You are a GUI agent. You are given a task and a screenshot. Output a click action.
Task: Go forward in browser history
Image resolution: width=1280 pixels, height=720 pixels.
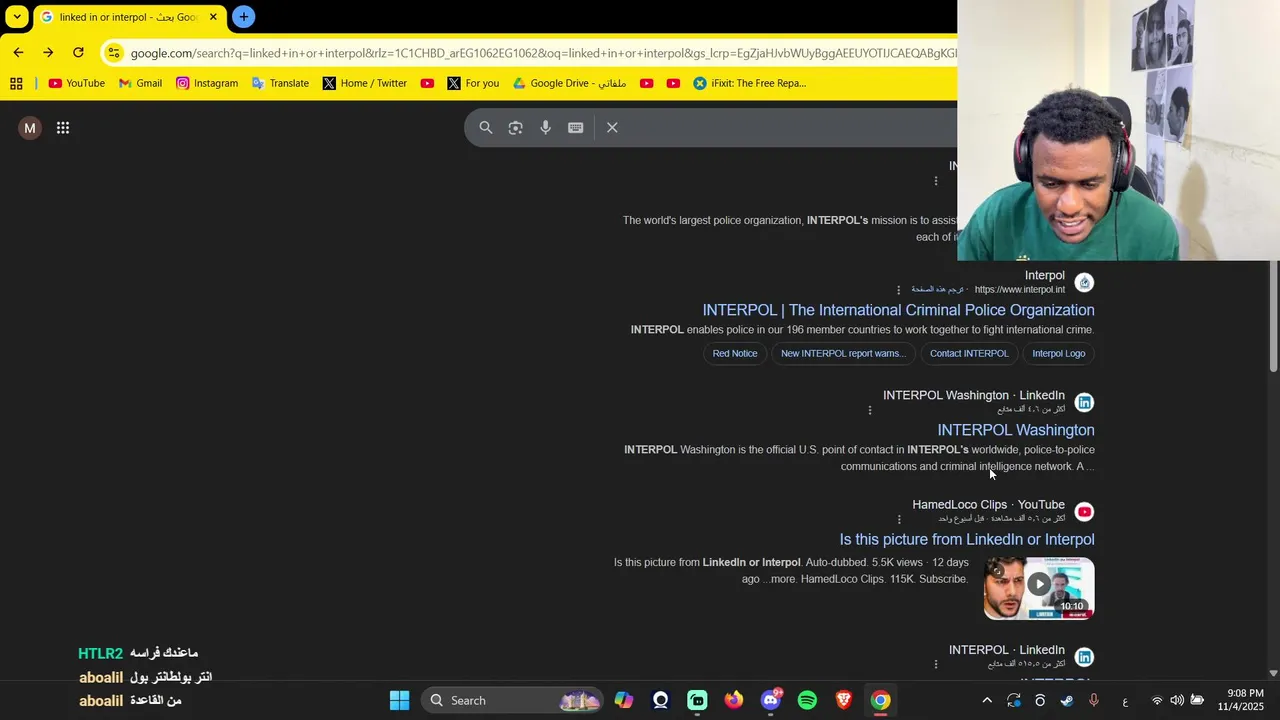click(x=48, y=53)
